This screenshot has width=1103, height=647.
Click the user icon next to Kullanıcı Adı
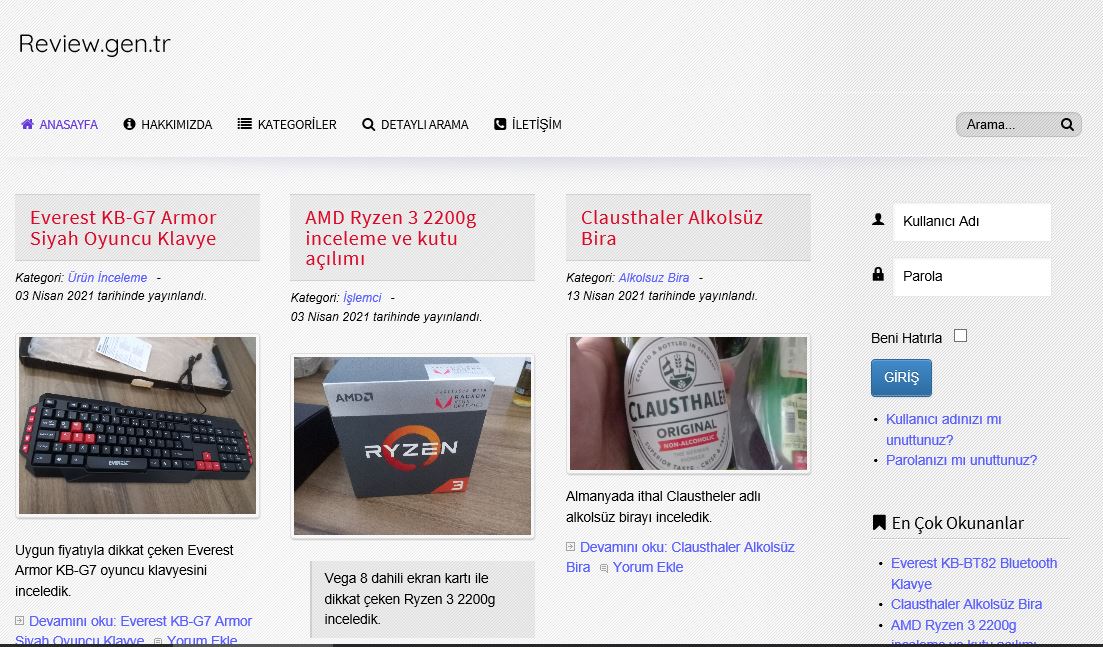coord(878,219)
